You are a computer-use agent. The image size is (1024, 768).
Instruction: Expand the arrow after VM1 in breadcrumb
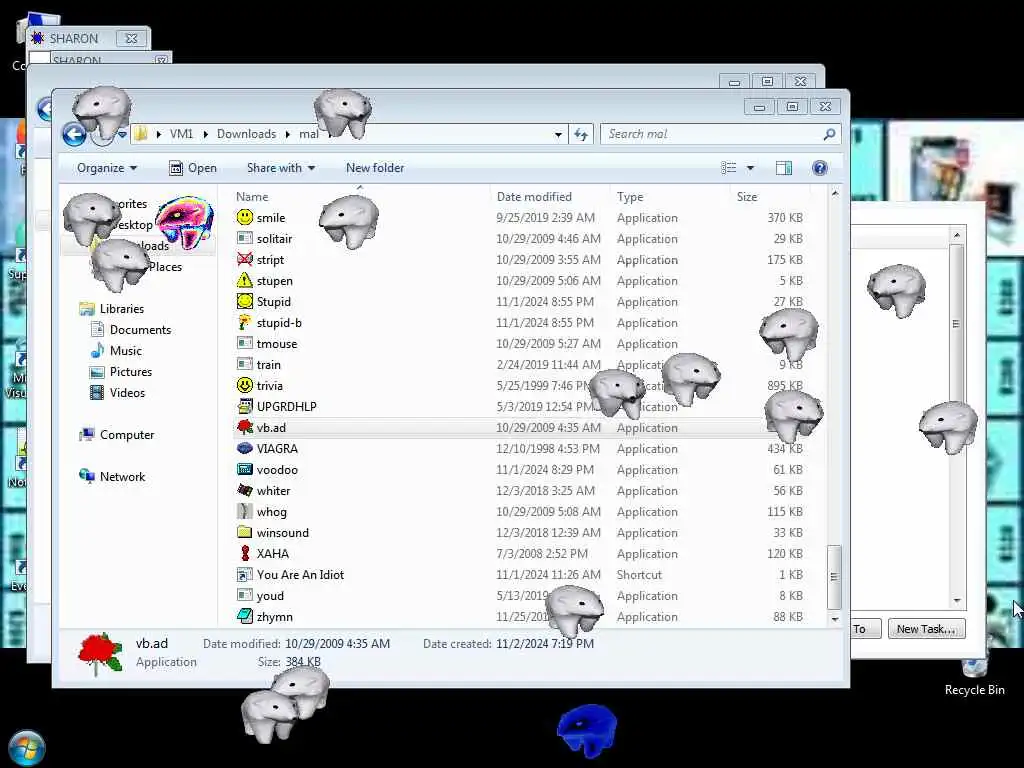click(205, 134)
